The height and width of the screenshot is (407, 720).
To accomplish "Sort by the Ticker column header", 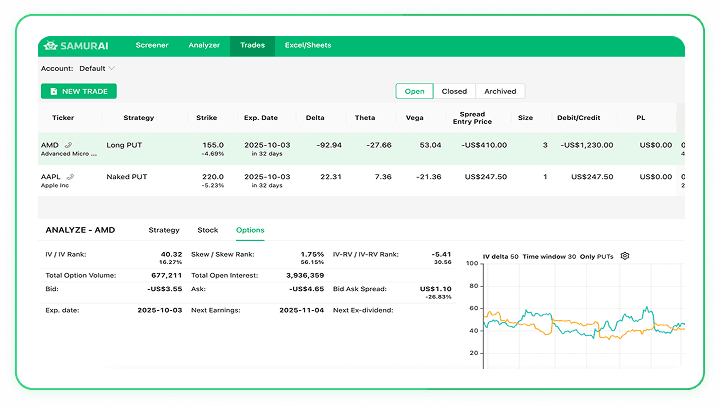I will click(x=63, y=118).
